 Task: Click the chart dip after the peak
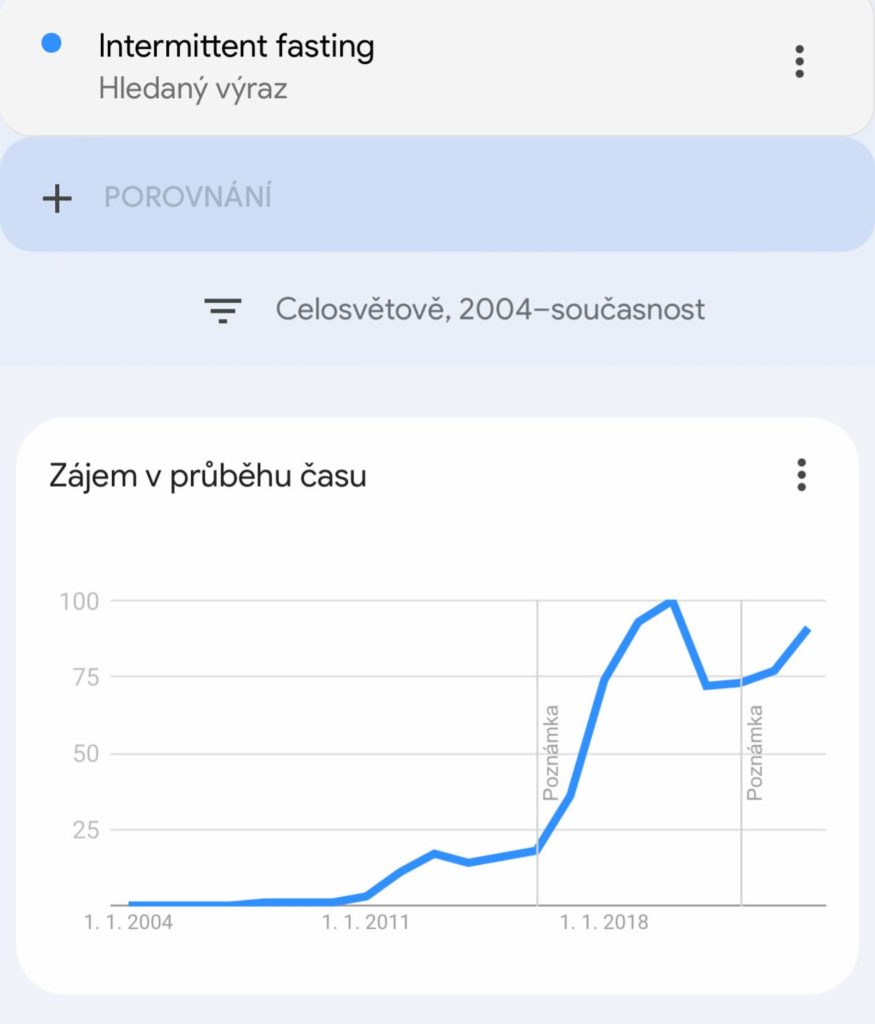coord(706,686)
